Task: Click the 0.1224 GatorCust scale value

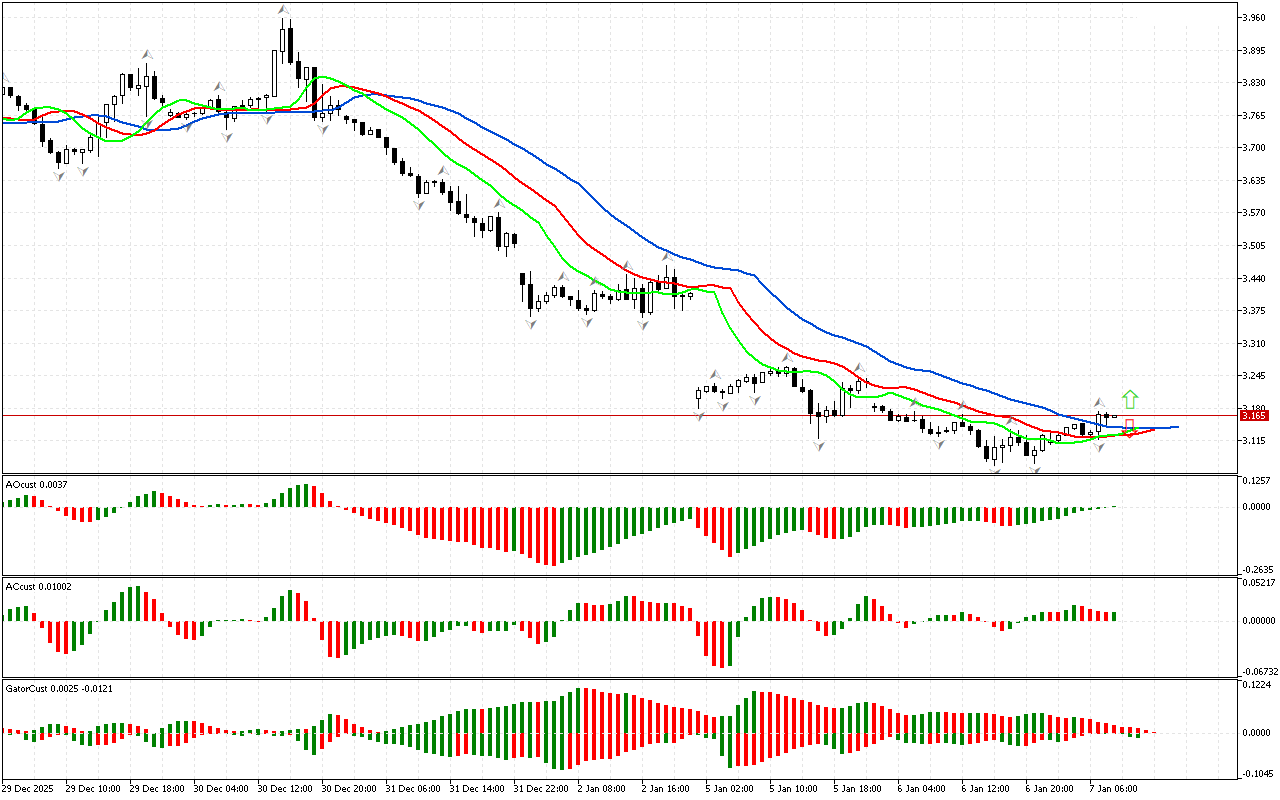Action: point(1256,685)
